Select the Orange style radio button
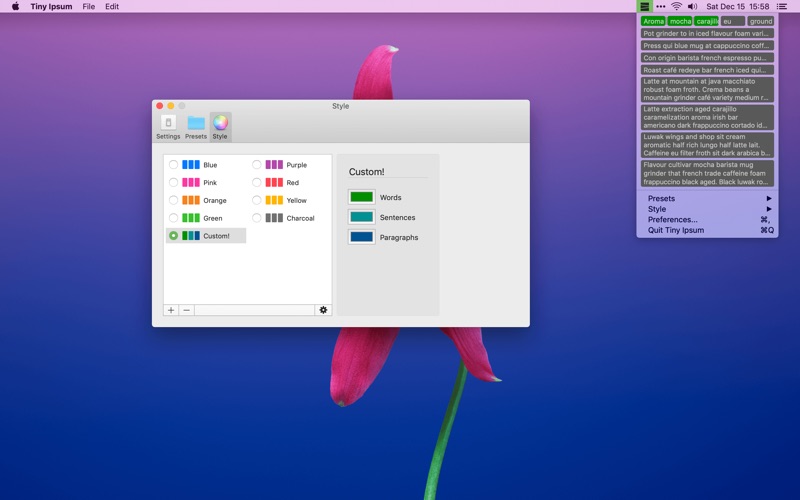The width and height of the screenshot is (800, 500). tap(173, 200)
